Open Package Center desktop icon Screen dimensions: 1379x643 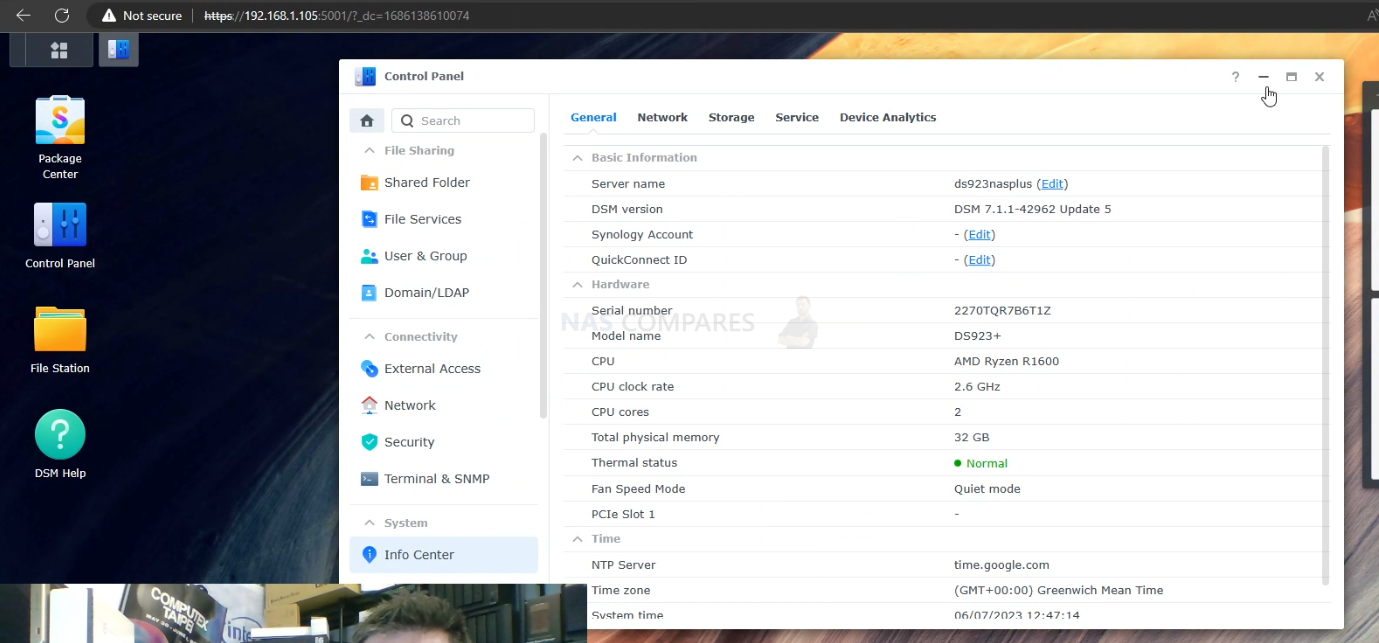click(x=60, y=137)
